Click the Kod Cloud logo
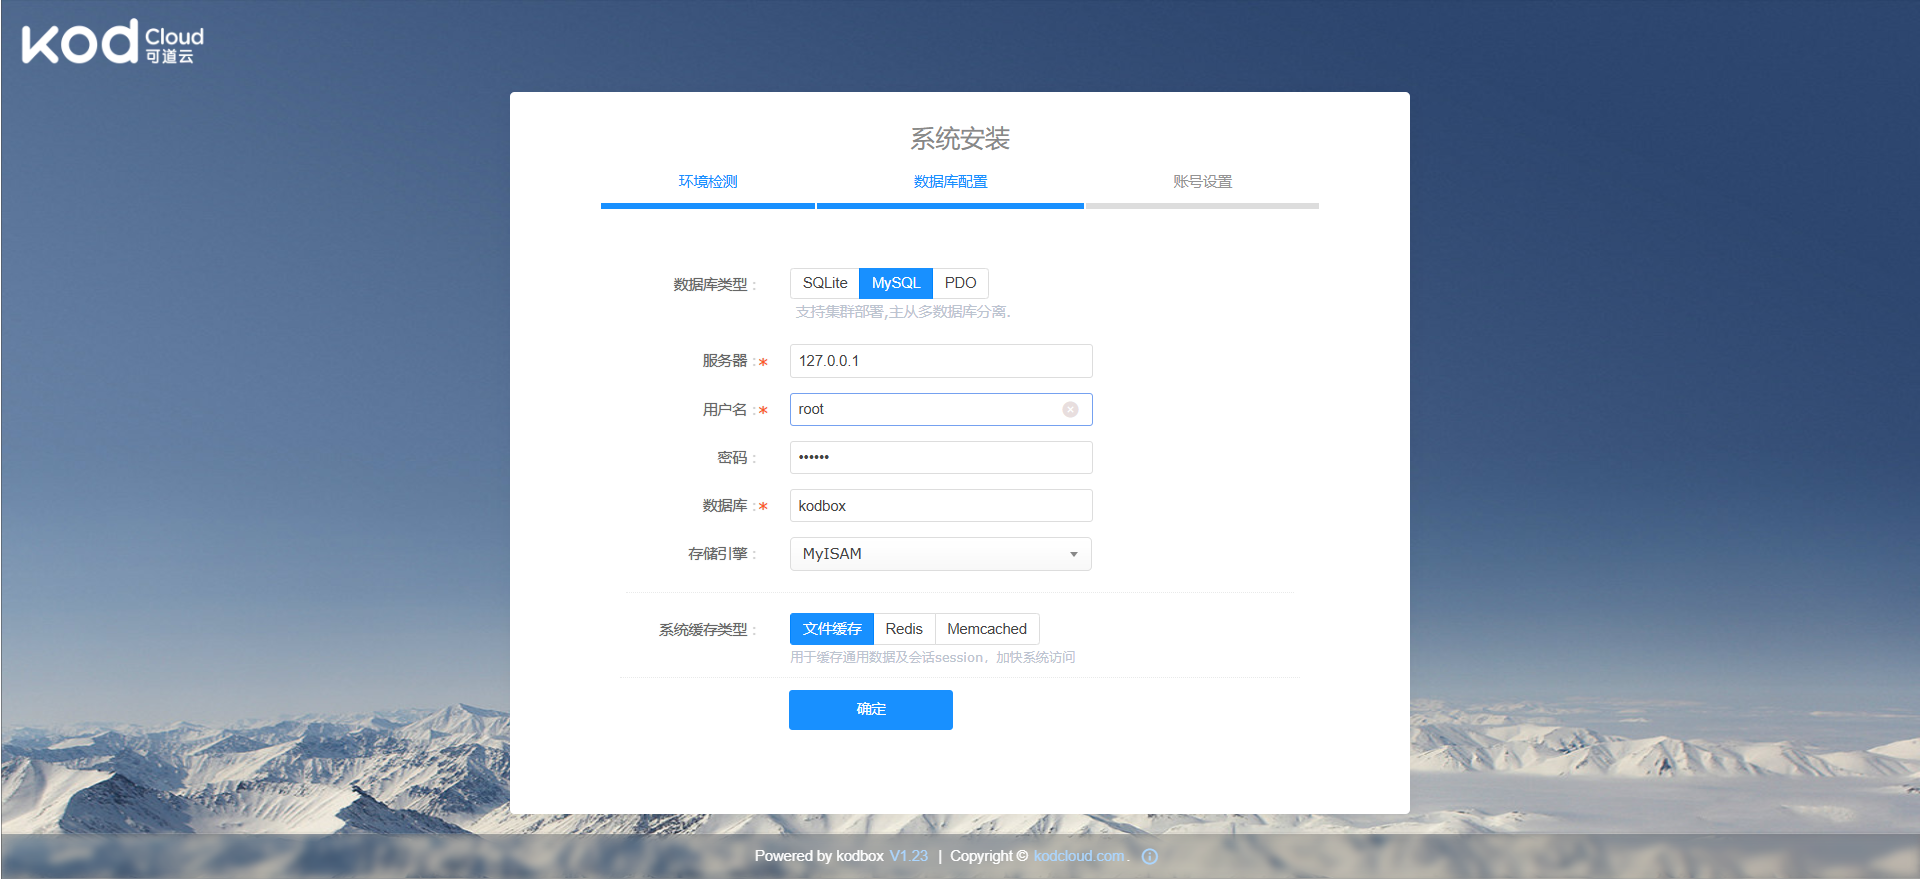 click(112, 43)
